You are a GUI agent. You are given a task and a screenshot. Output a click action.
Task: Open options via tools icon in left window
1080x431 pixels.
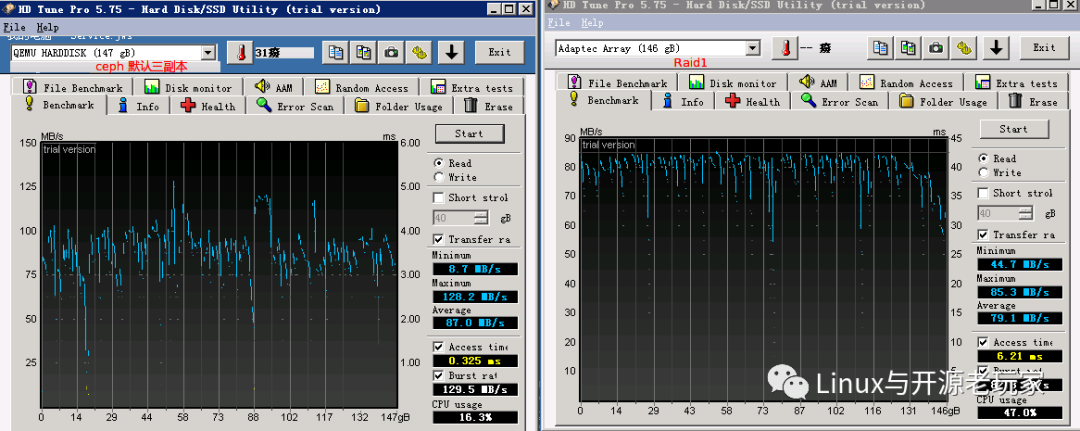418,52
